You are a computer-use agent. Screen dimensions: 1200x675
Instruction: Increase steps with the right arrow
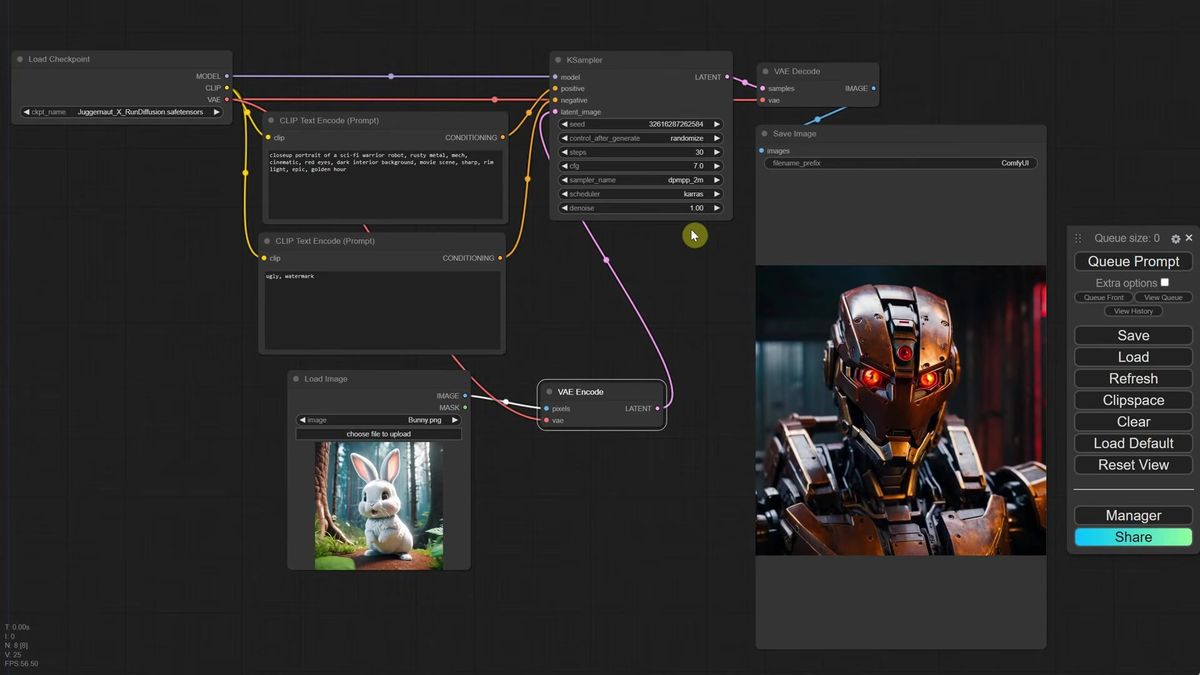(716, 152)
